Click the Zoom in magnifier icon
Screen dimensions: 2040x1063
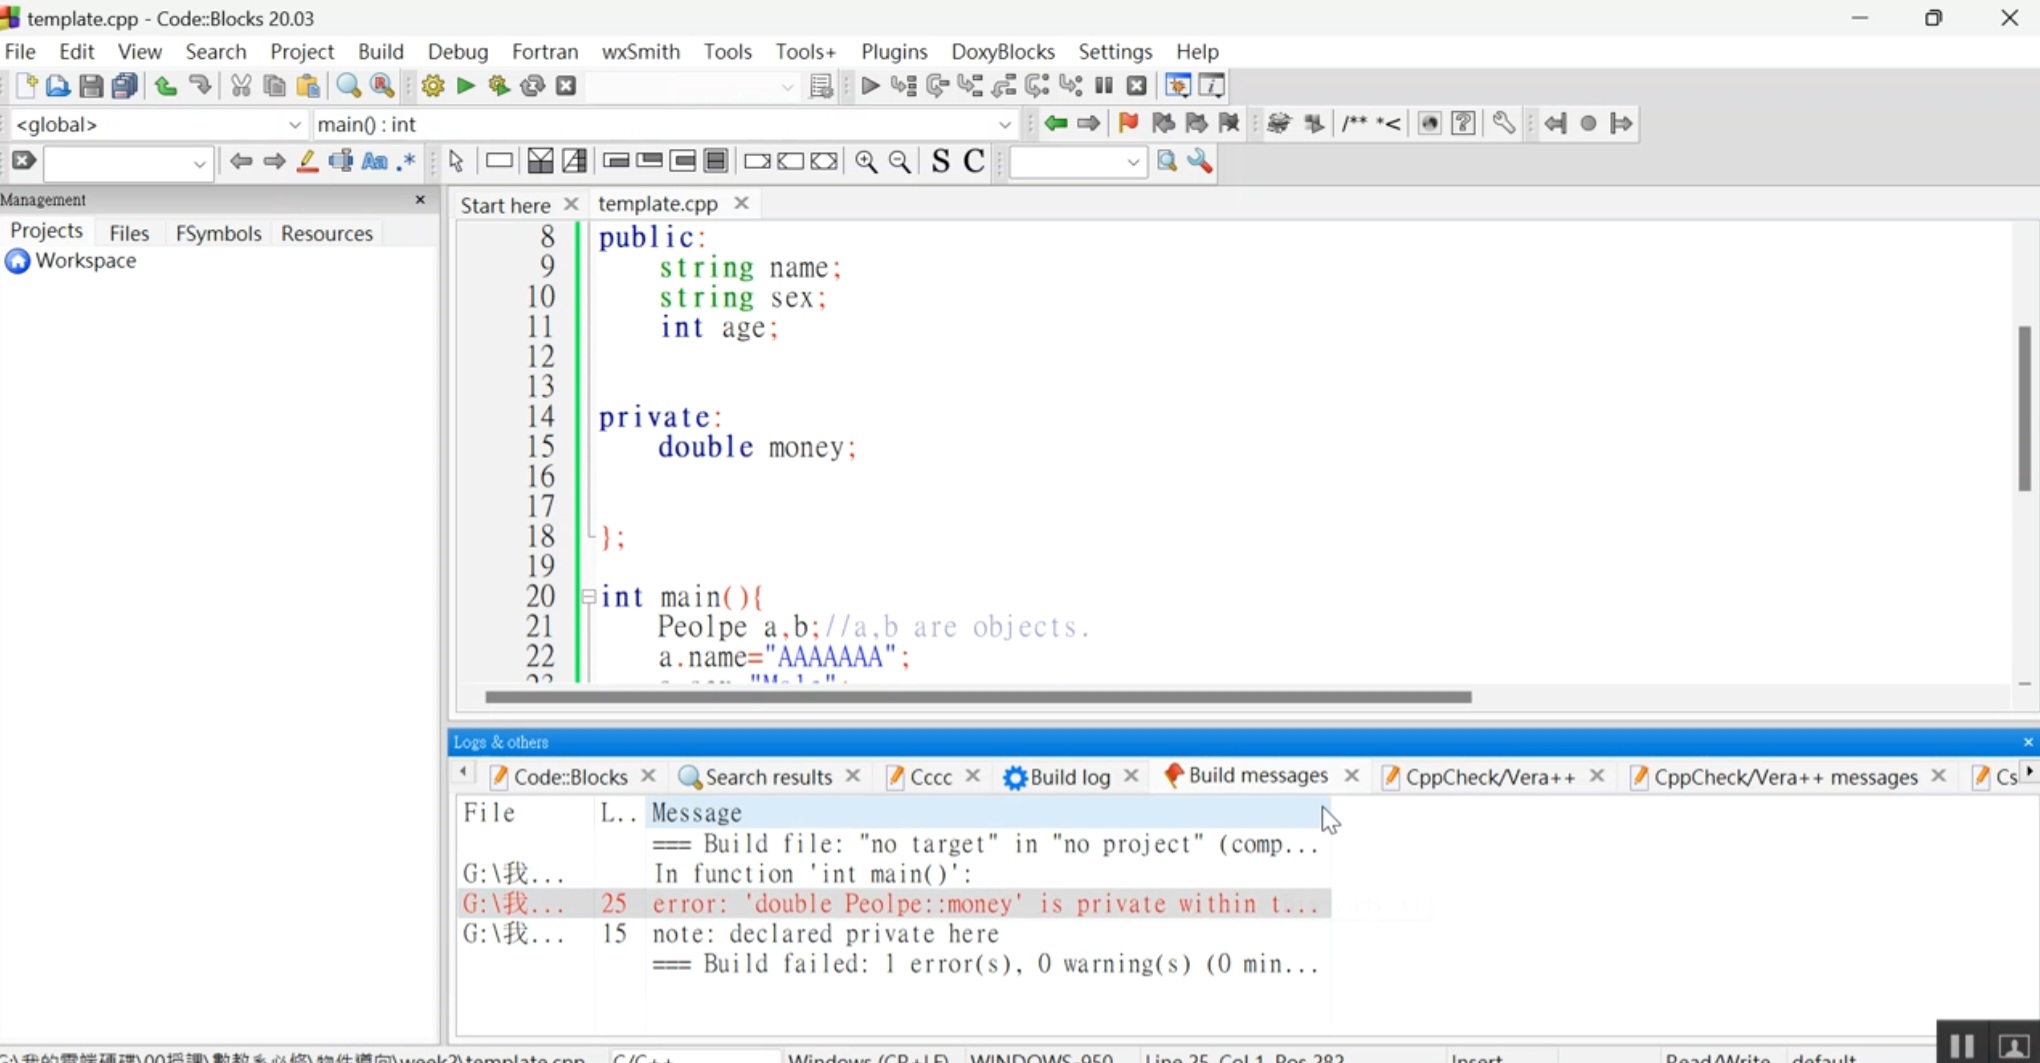[x=866, y=162]
